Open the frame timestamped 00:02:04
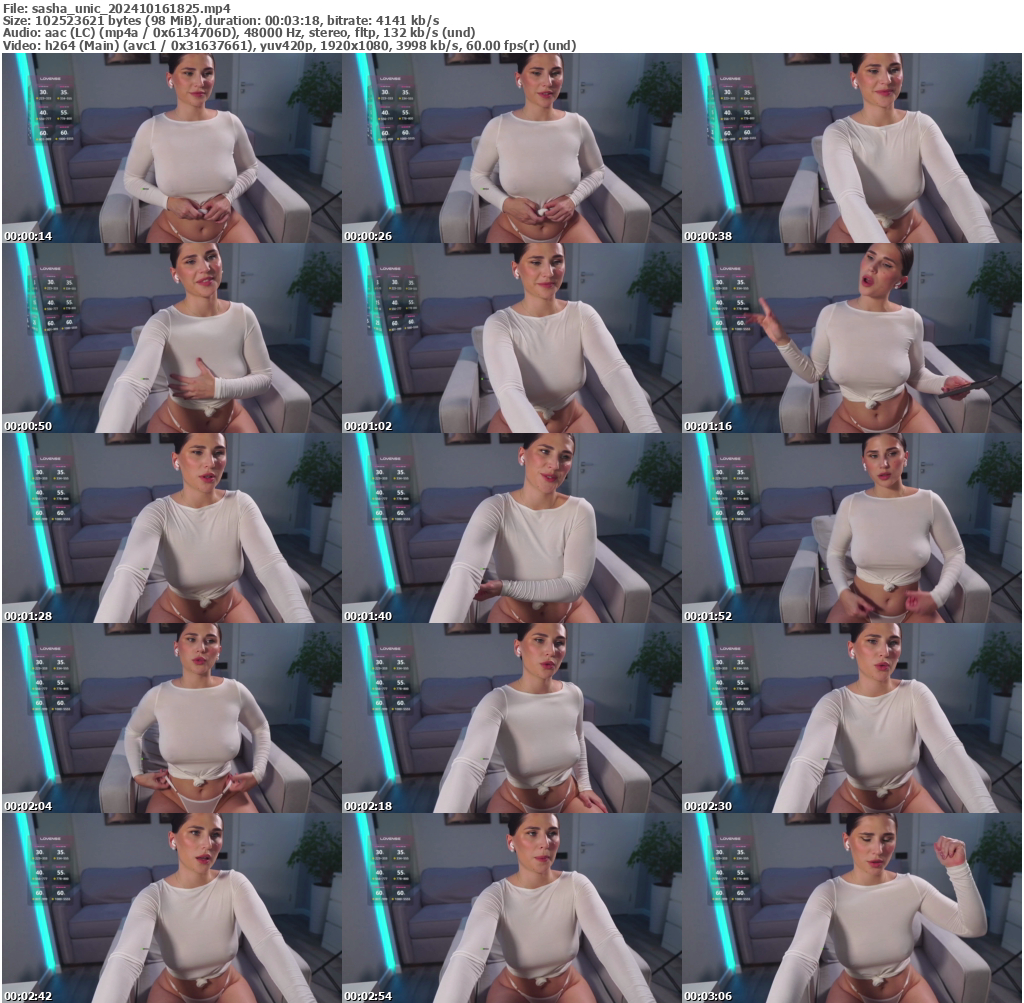 171,718
